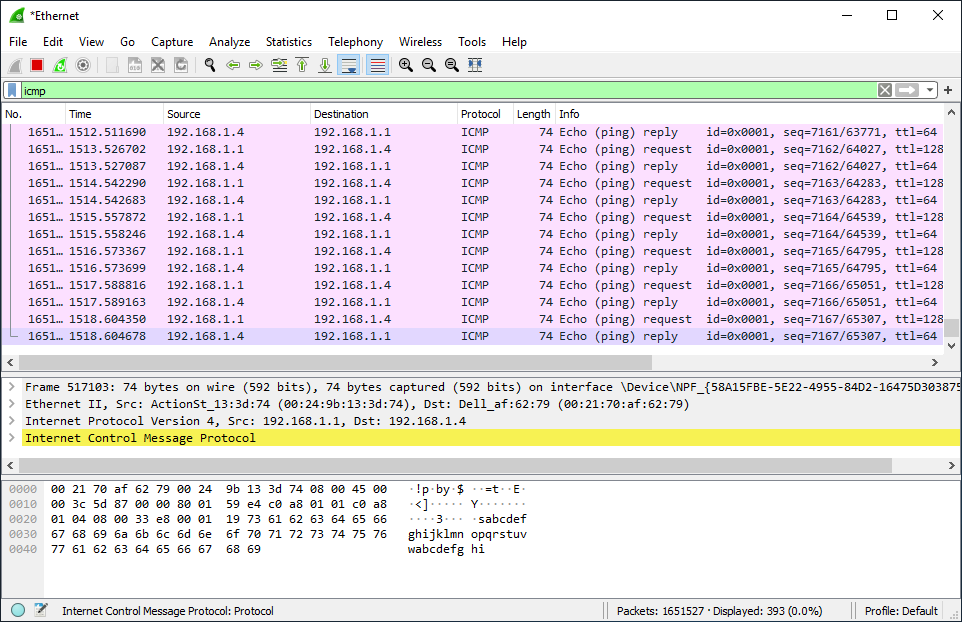This screenshot has width=962, height=622.
Task: Sort by the No. column header
Action: pos(34,114)
